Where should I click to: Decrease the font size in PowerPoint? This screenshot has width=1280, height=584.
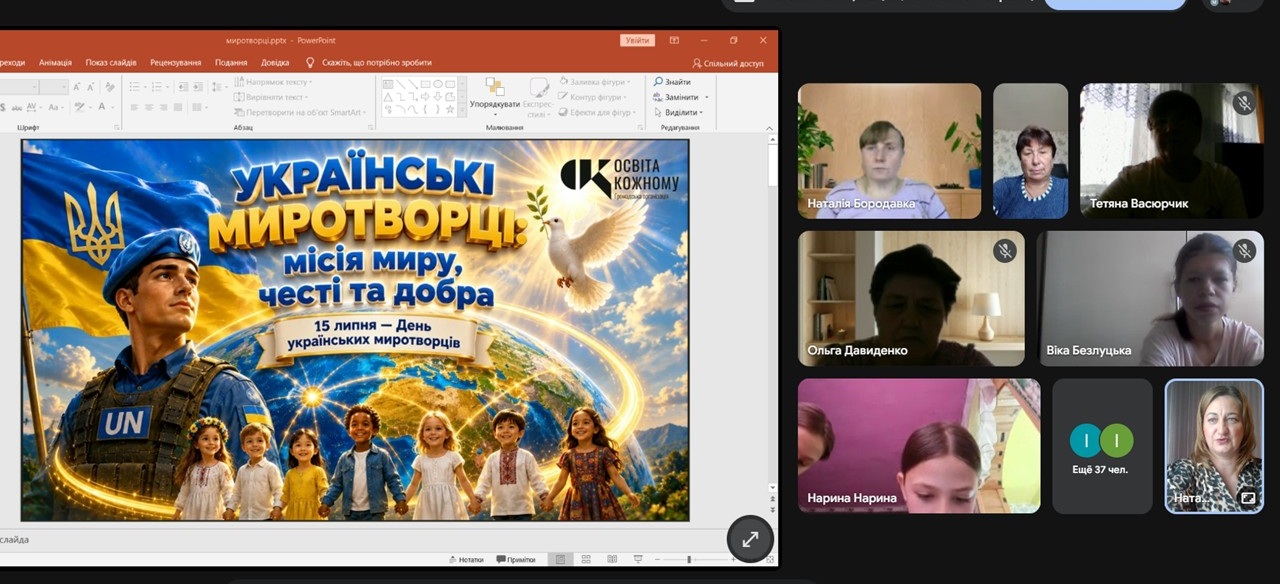[91, 86]
